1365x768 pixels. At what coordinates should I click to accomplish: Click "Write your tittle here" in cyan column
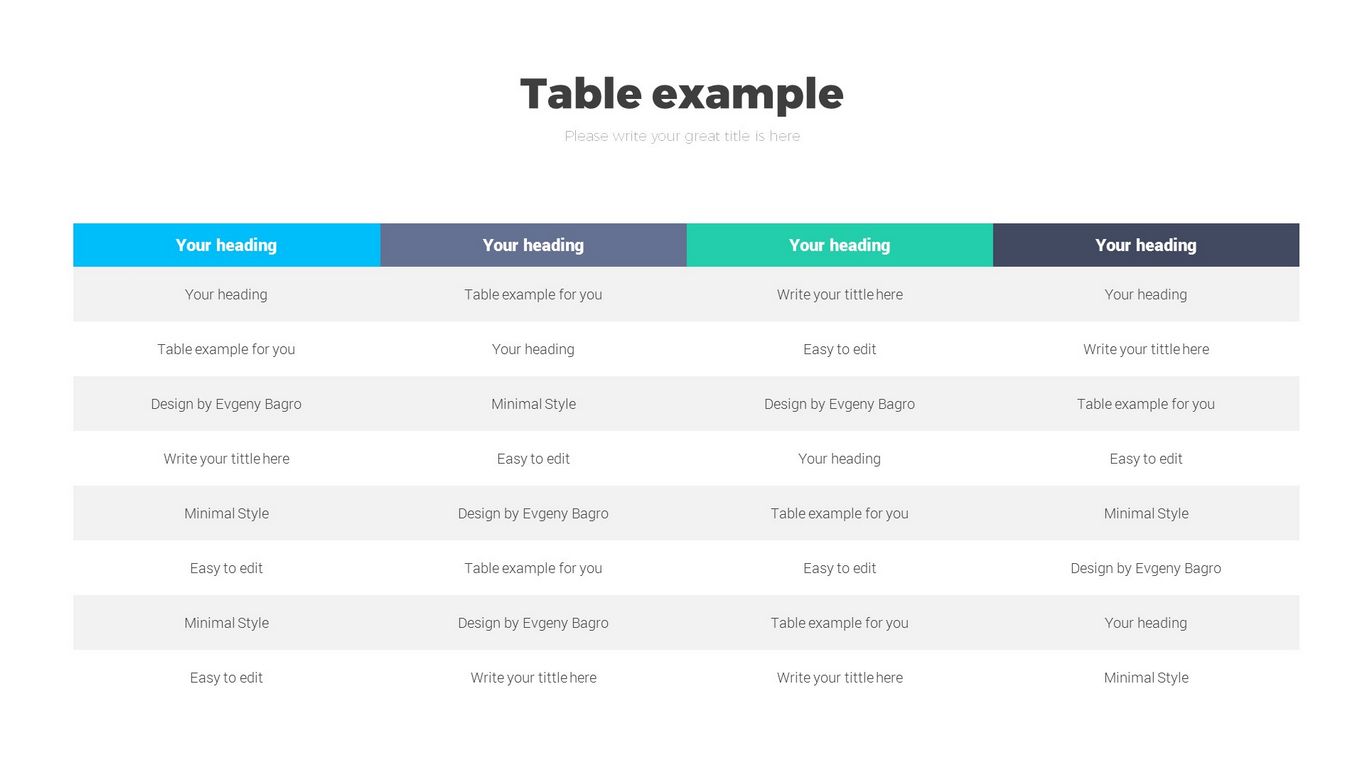tap(226, 459)
